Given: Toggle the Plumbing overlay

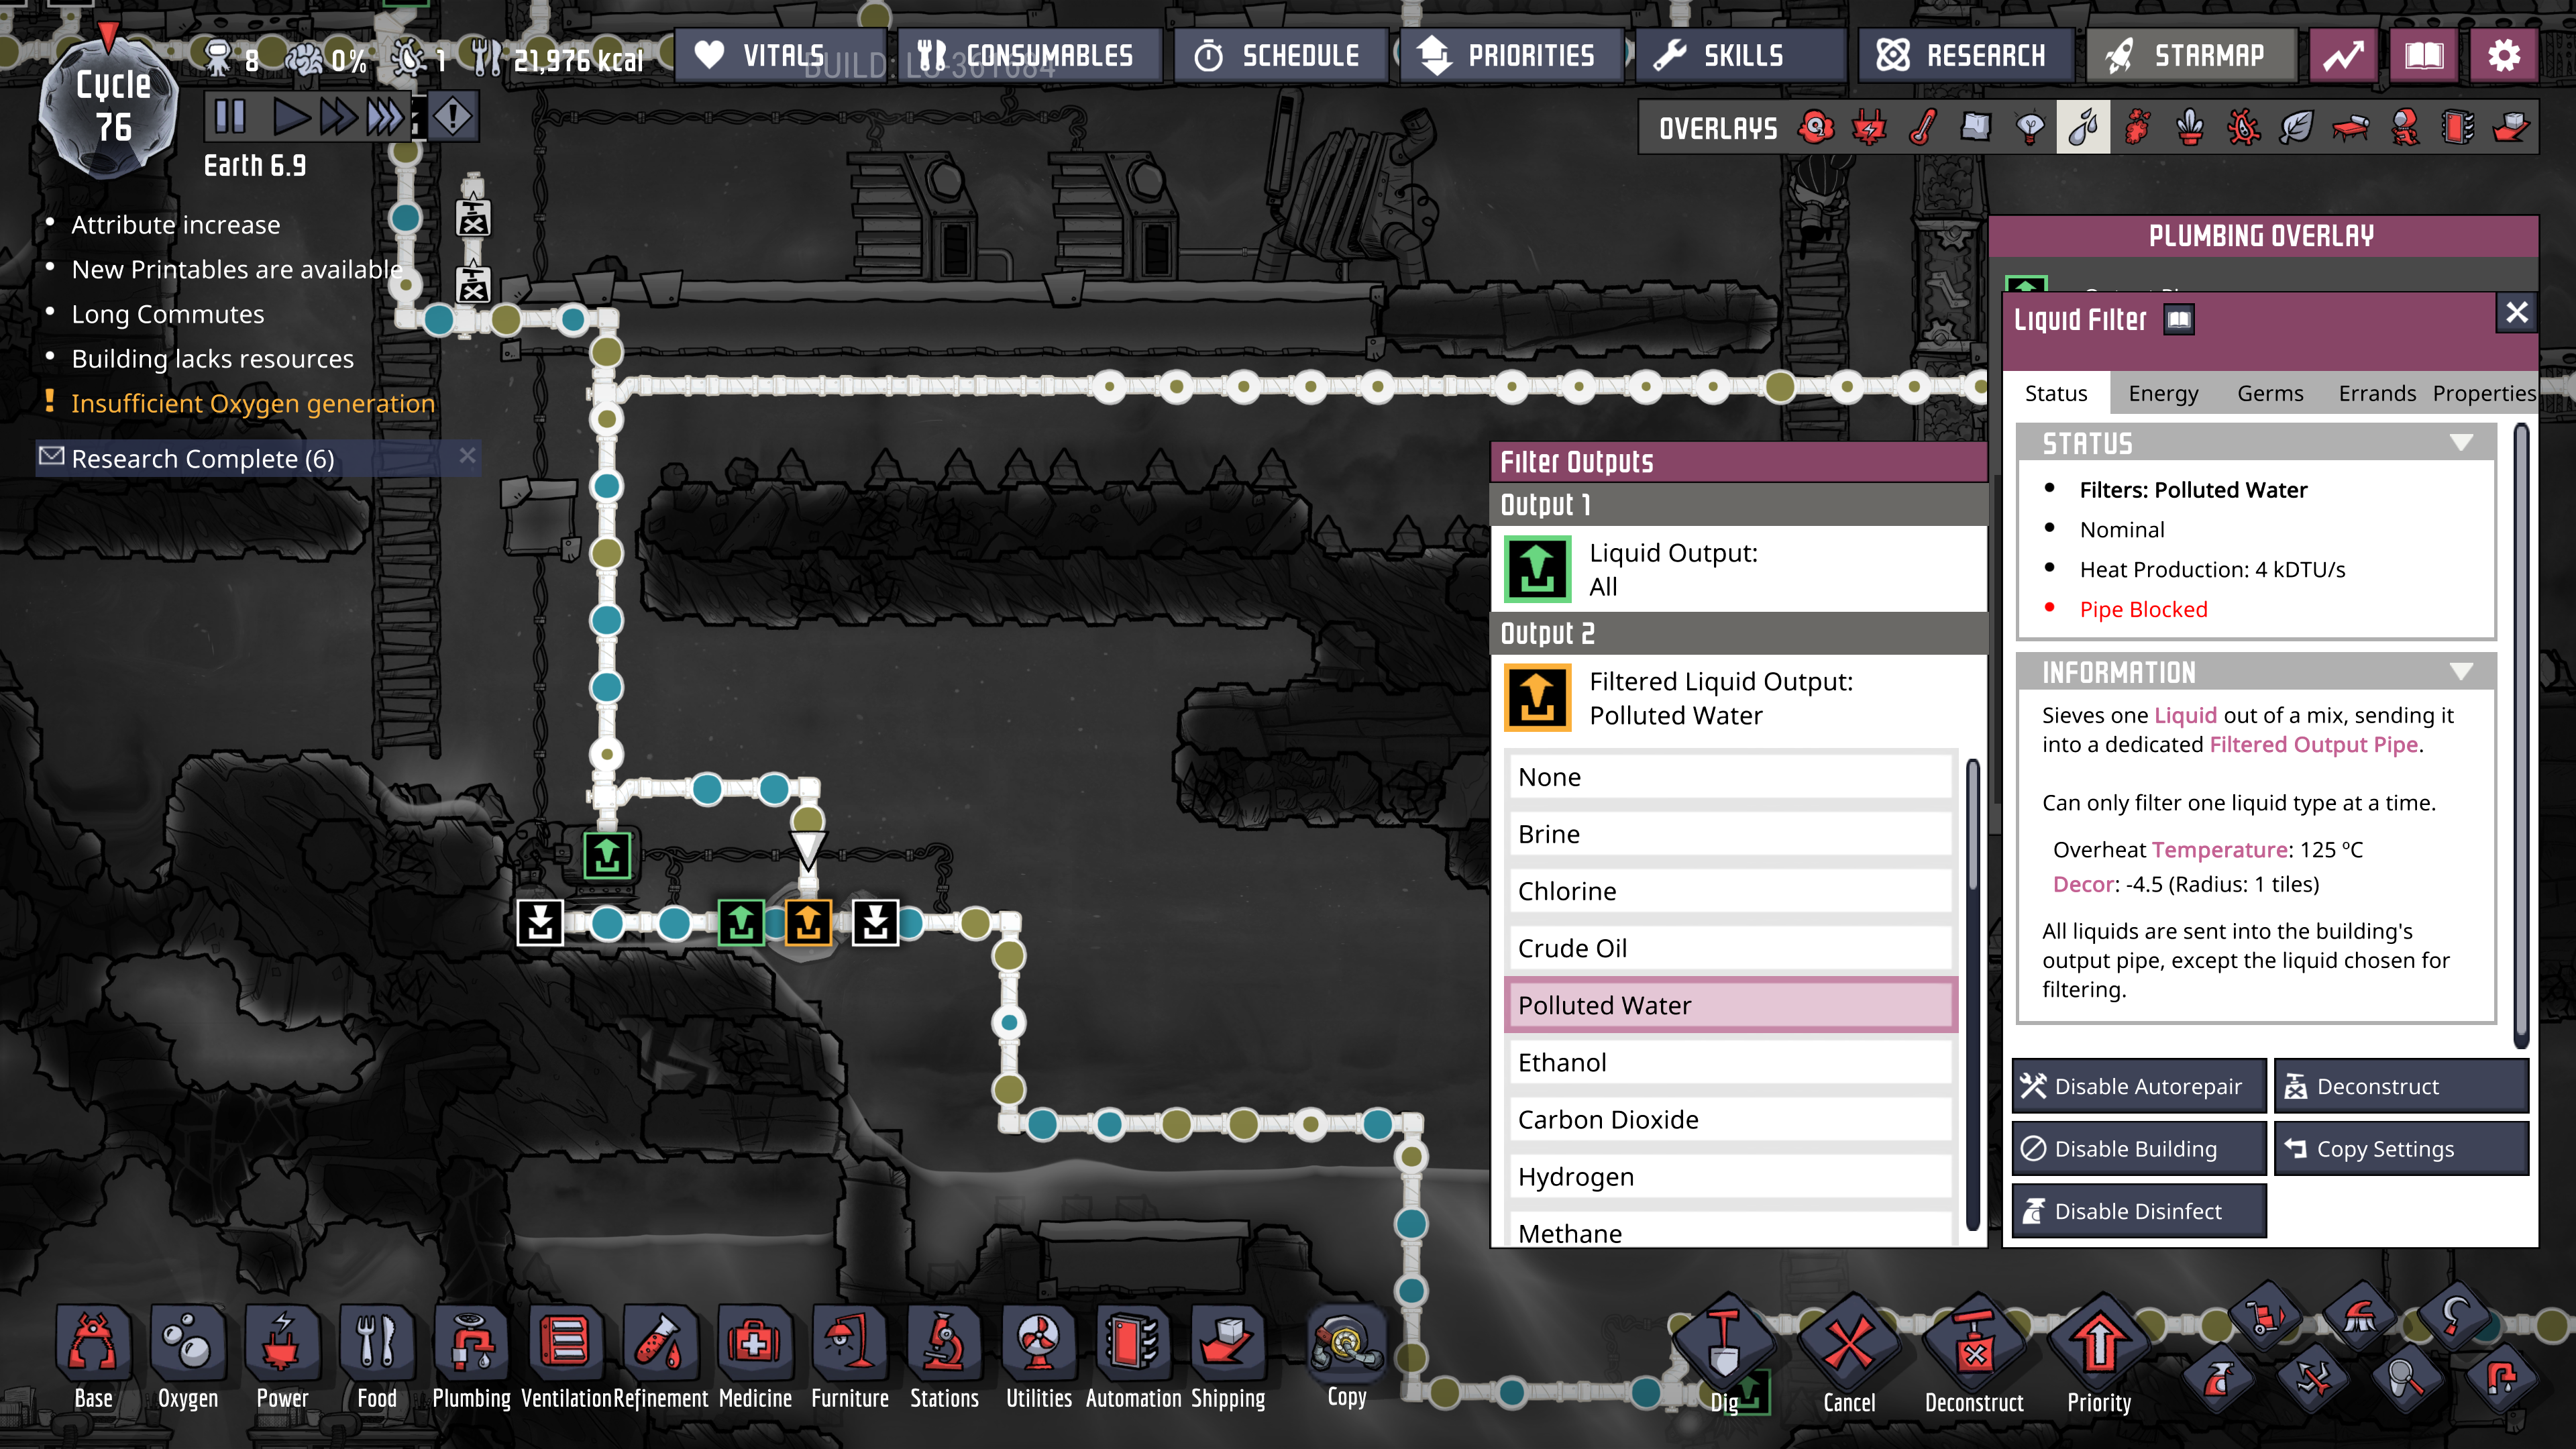Looking at the screenshot, I should point(2083,128).
